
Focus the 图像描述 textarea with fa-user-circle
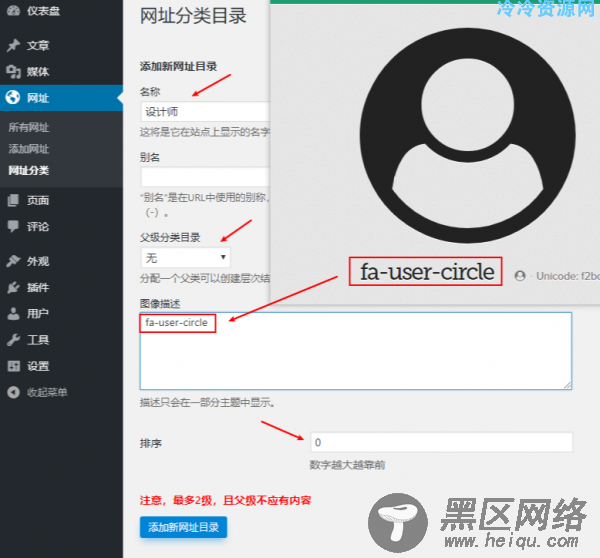click(356, 351)
